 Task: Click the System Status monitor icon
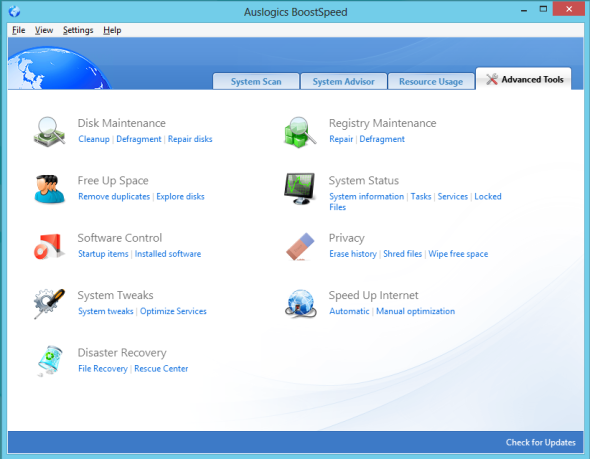click(x=300, y=189)
